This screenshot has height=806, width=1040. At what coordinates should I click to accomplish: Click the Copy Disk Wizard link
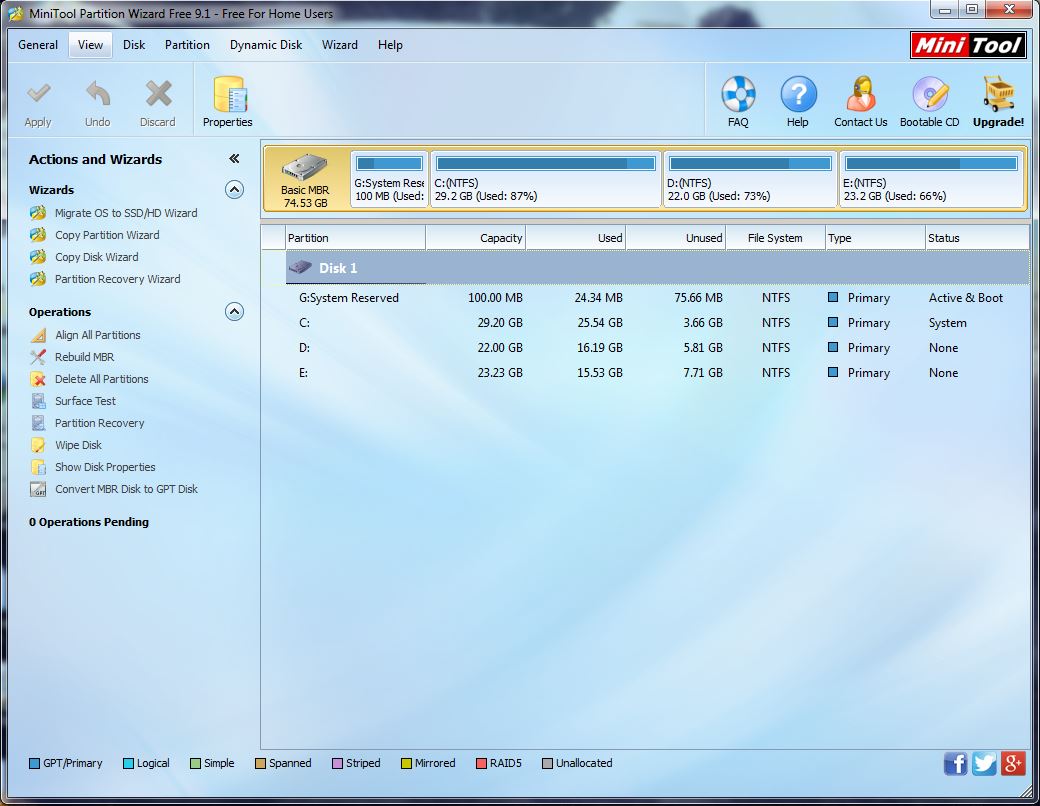point(97,257)
